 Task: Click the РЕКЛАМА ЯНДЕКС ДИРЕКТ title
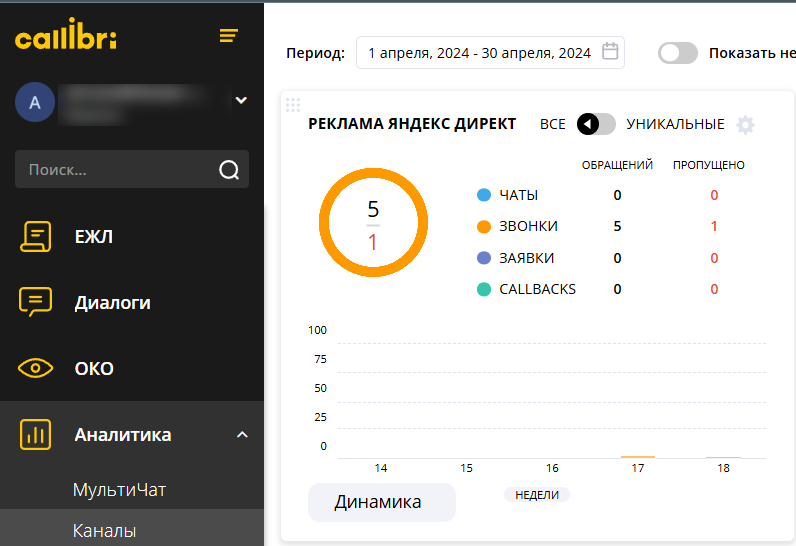click(x=412, y=124)
